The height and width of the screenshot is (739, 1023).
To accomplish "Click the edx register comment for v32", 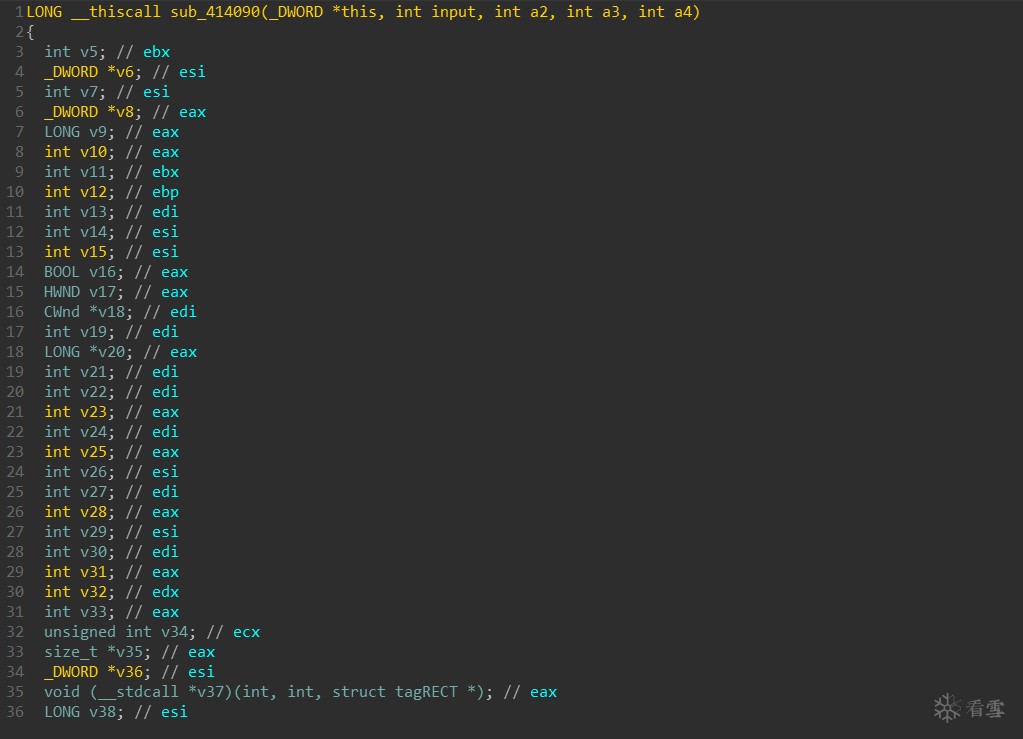I will pyautogui.click(x=165, y=592).
